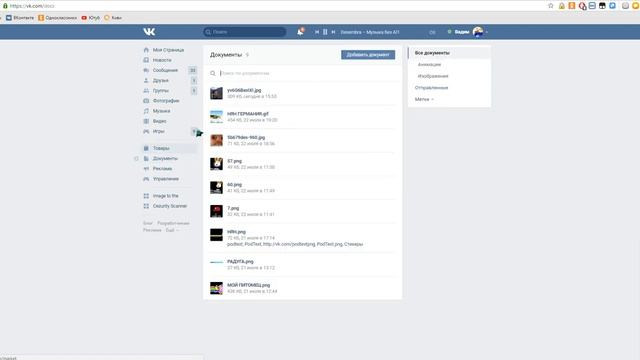The height and width of the screenshot is (360, 640).
Task: Click the browser address bar URL
Action: (32, 6)
